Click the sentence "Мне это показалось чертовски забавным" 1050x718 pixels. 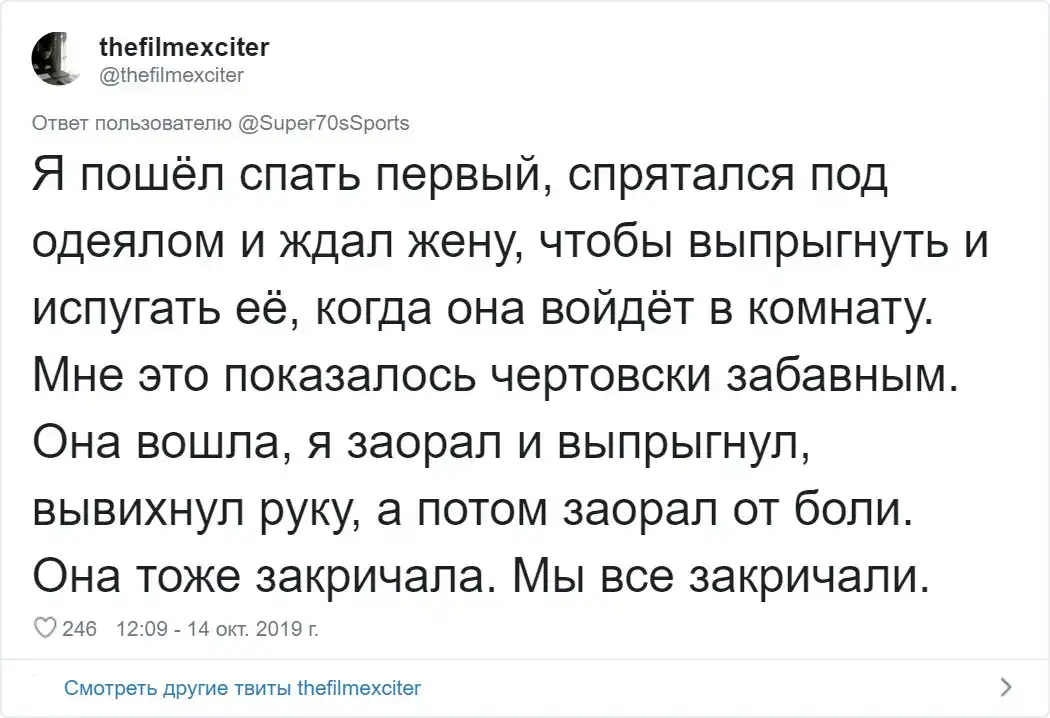coord(495,377)
